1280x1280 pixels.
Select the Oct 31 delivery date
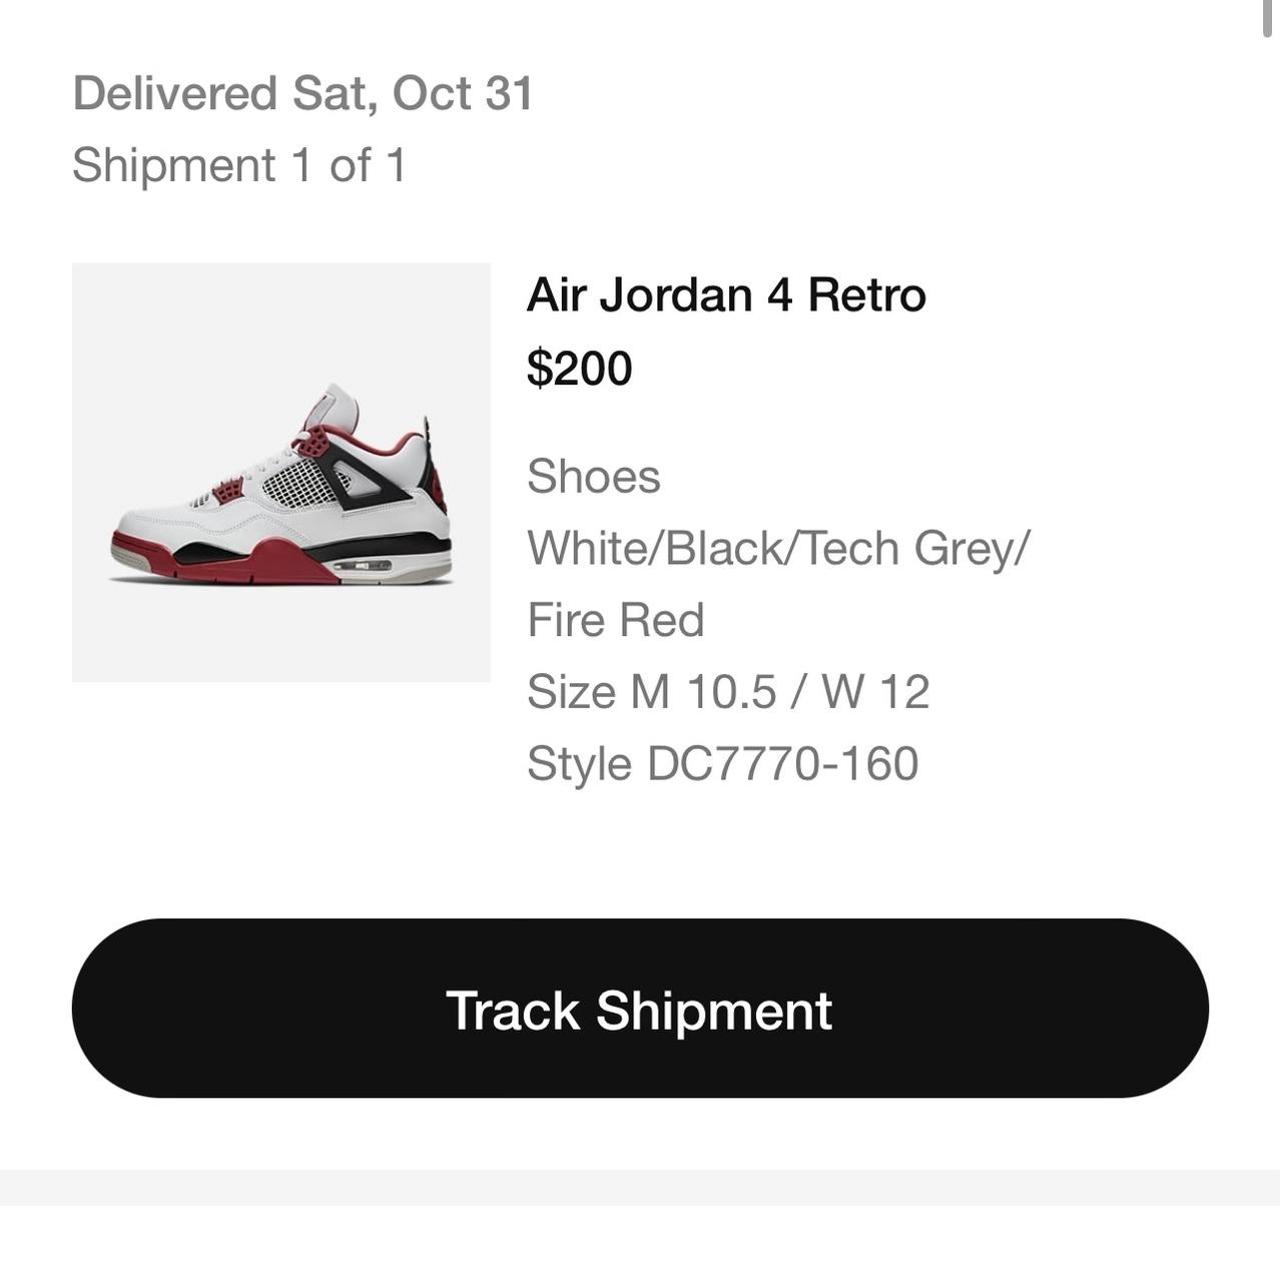465,94
